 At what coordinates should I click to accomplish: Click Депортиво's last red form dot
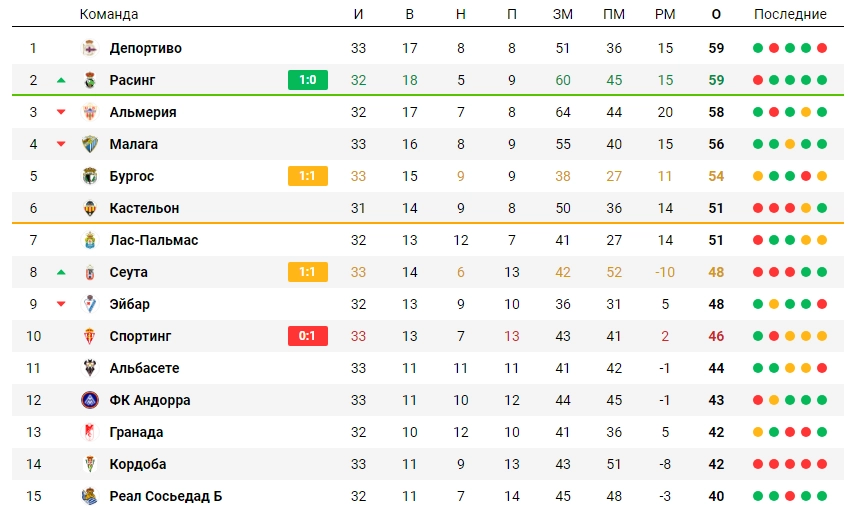click(822, 48)
